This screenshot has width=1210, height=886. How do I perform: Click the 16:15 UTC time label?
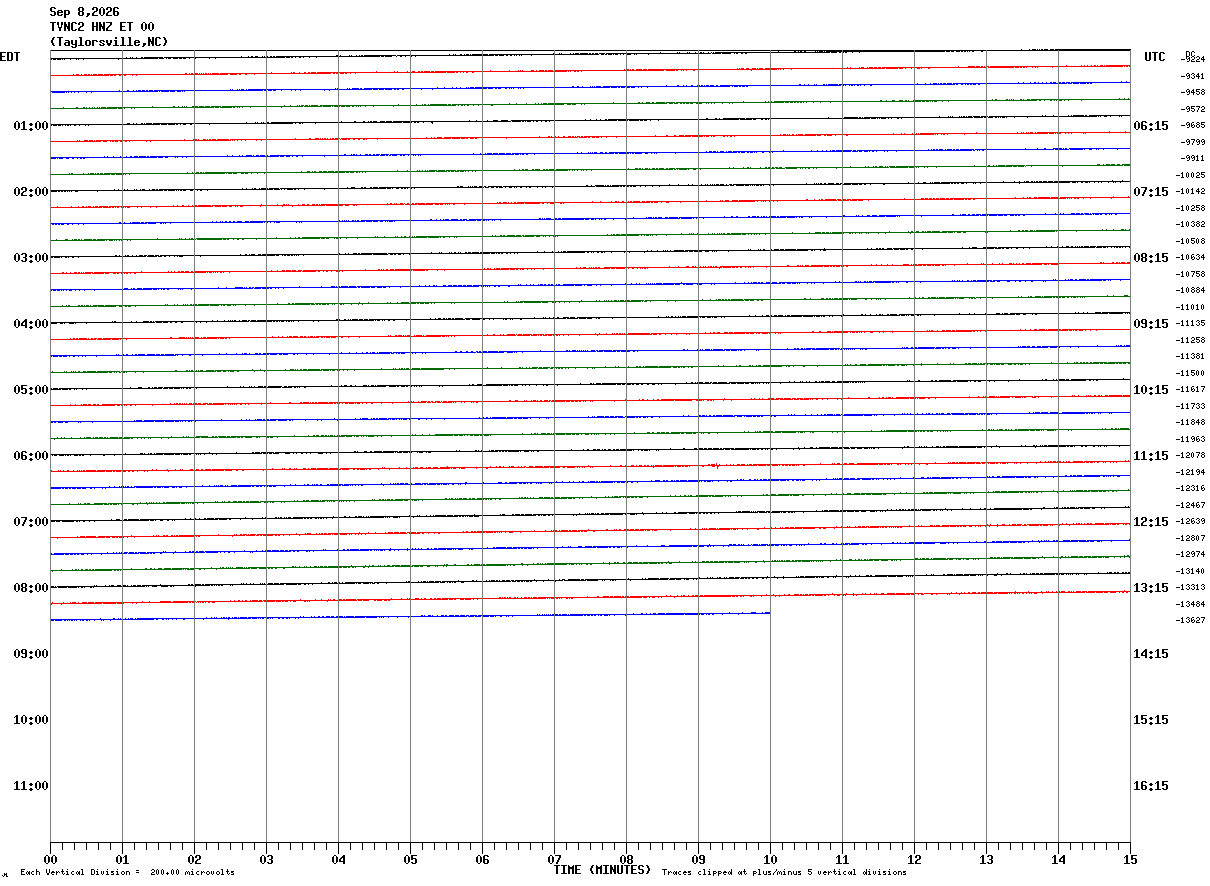point(1151,786)
